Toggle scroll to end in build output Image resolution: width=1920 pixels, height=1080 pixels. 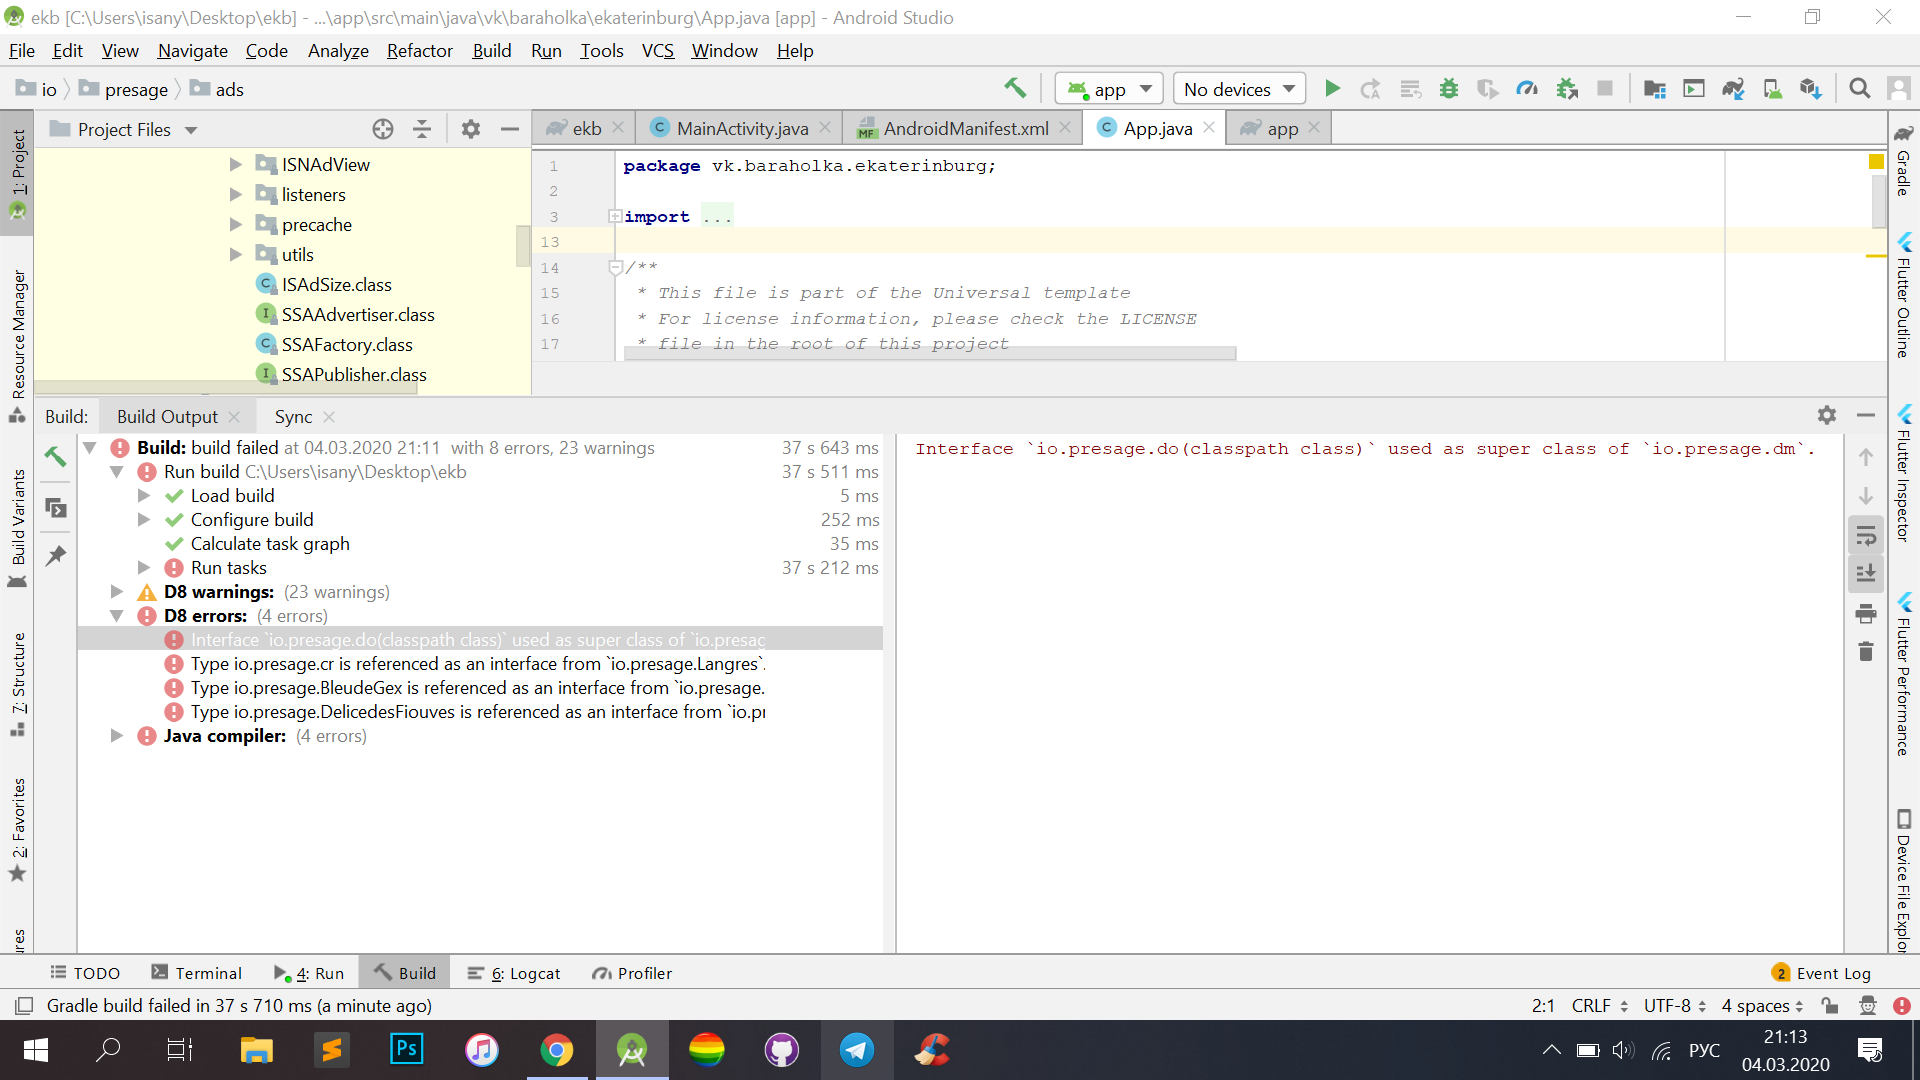point(1866,574)
